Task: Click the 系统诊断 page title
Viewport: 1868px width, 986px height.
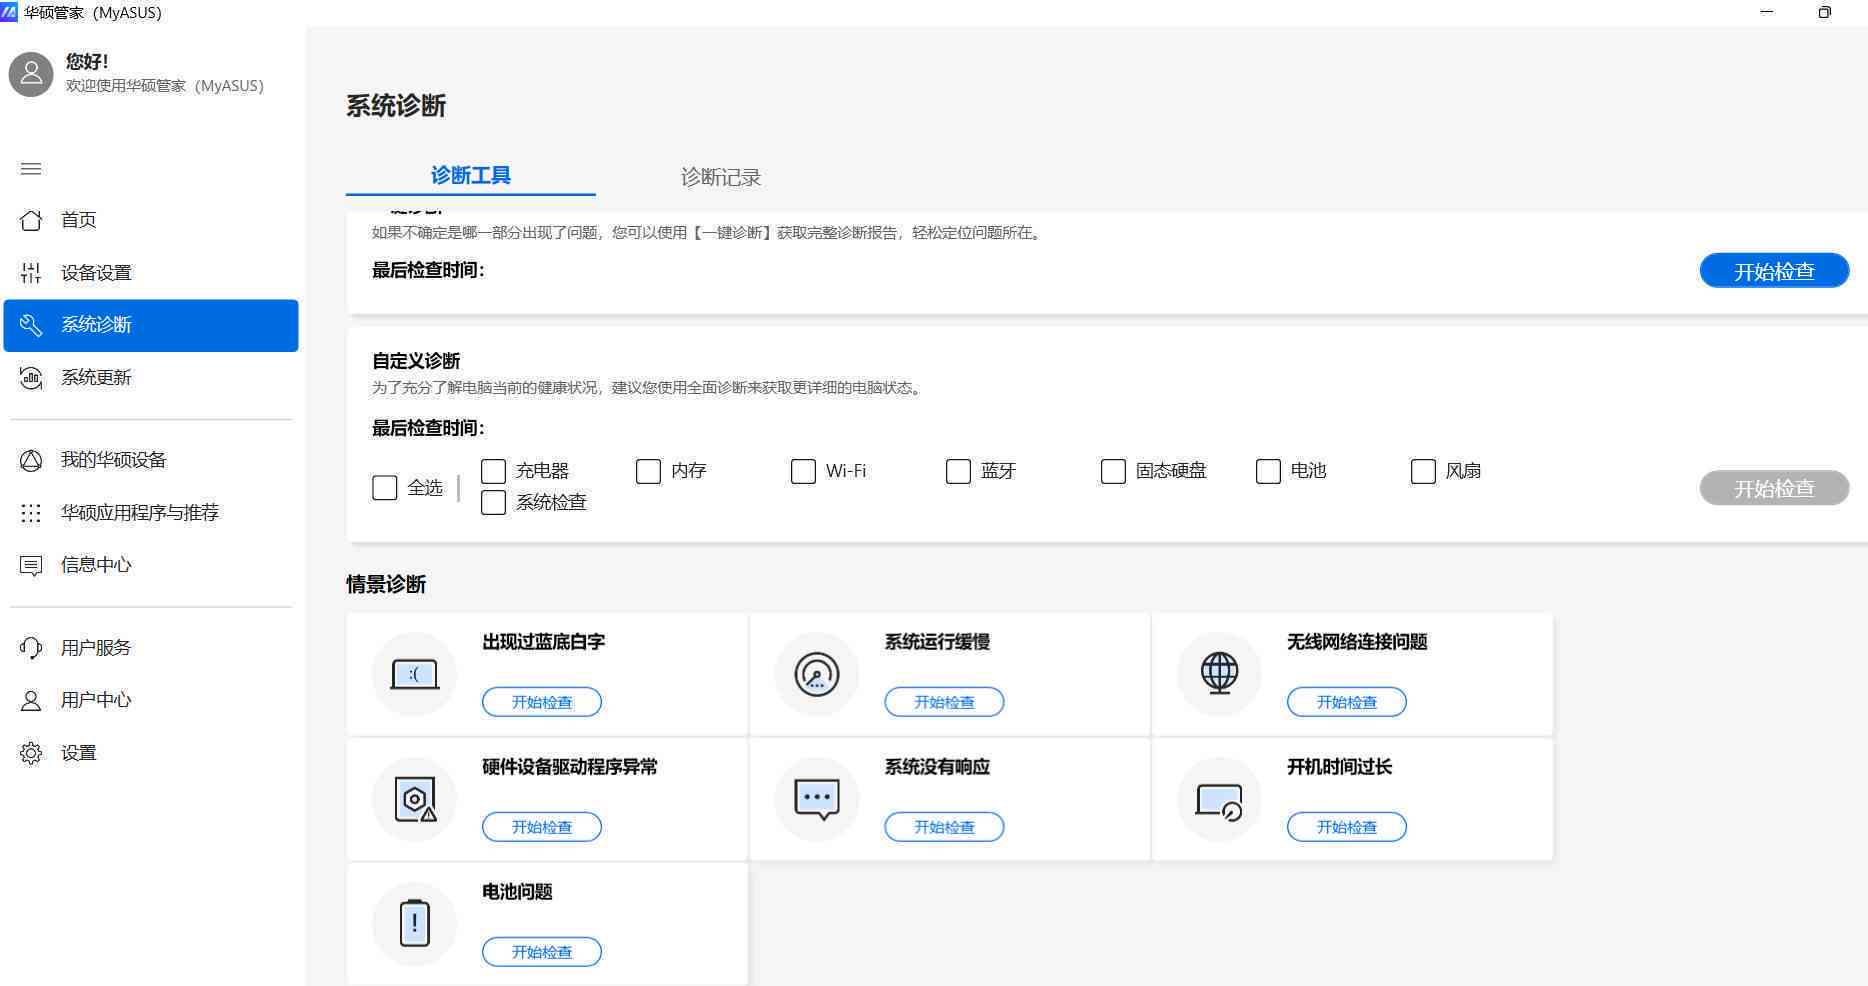Action: pos(396,106)
